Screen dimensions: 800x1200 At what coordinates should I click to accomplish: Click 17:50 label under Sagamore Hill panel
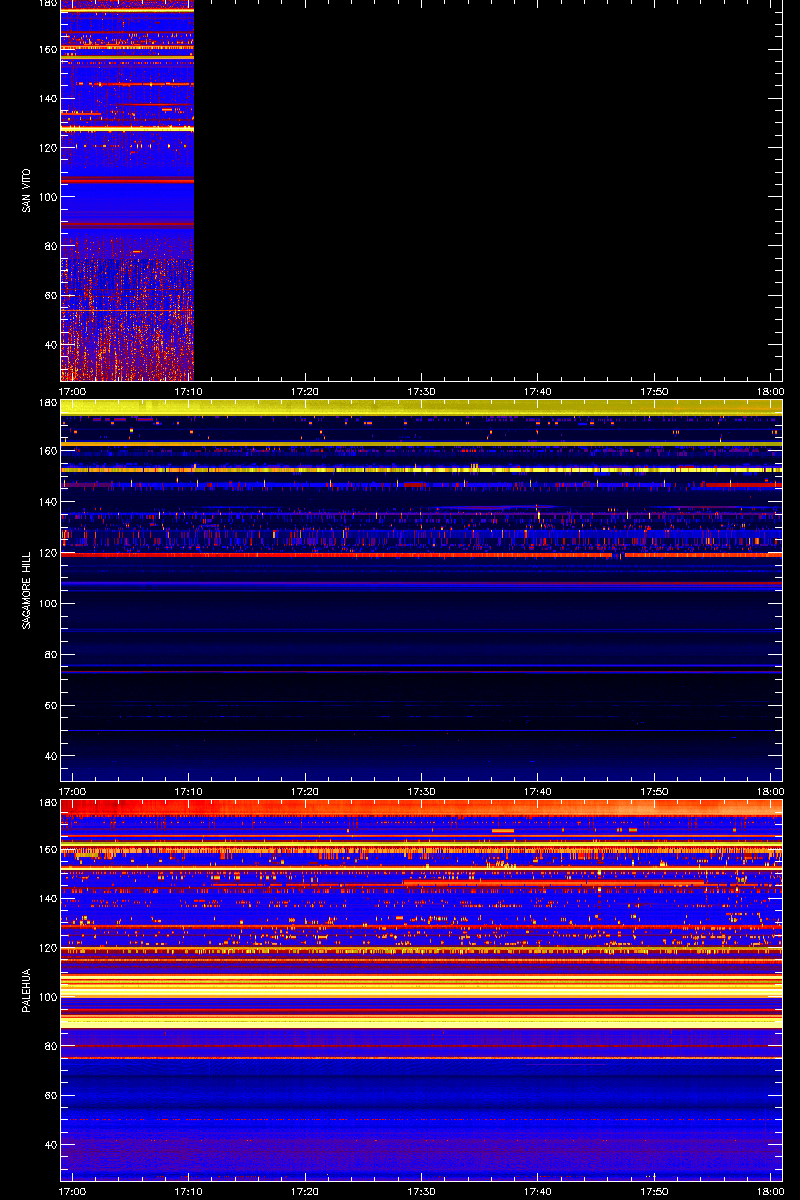pos(654,791)
